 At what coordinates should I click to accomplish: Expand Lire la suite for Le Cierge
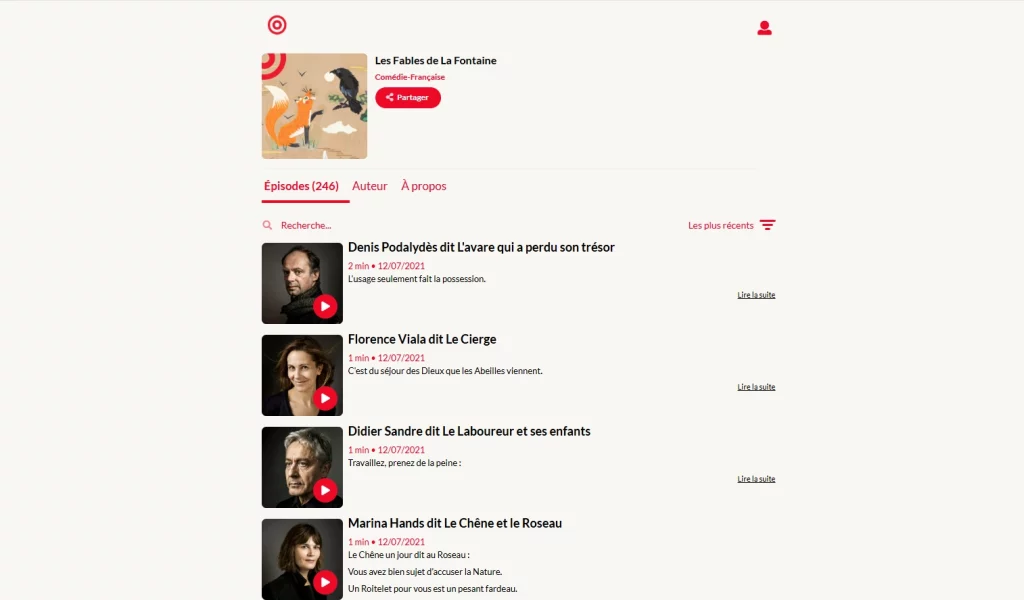point(756,387)
